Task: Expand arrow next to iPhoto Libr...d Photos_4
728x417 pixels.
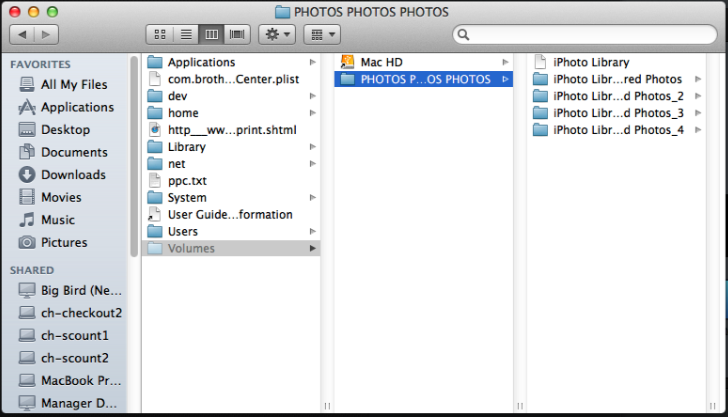Action: pyautogui.click(x=698, y=130)
